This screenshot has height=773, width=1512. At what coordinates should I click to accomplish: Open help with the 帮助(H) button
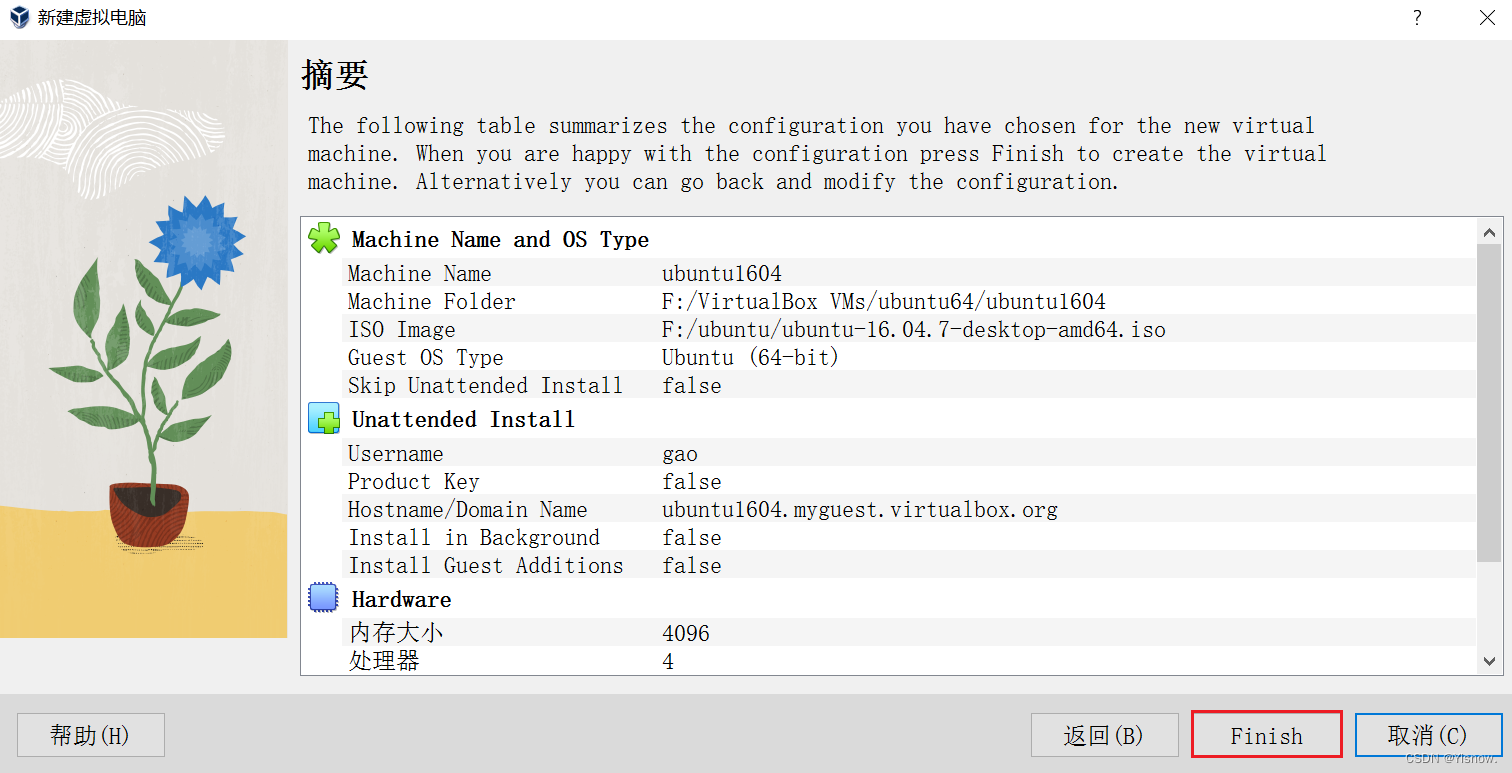pyautogui.click(x=90, y=735)
